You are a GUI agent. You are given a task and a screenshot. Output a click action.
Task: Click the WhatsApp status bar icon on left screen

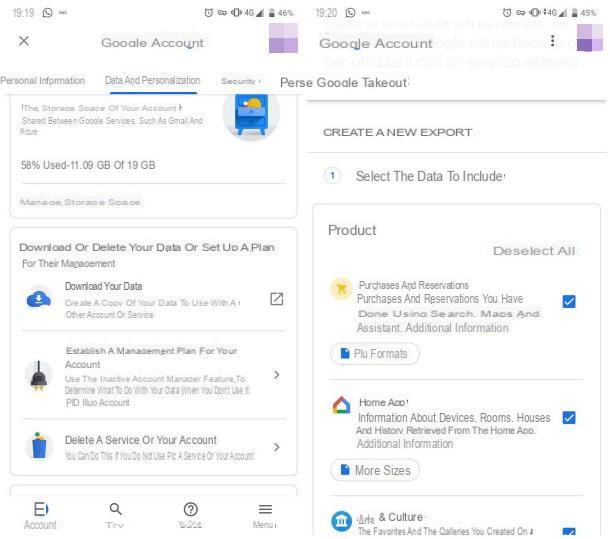(47, 13)
